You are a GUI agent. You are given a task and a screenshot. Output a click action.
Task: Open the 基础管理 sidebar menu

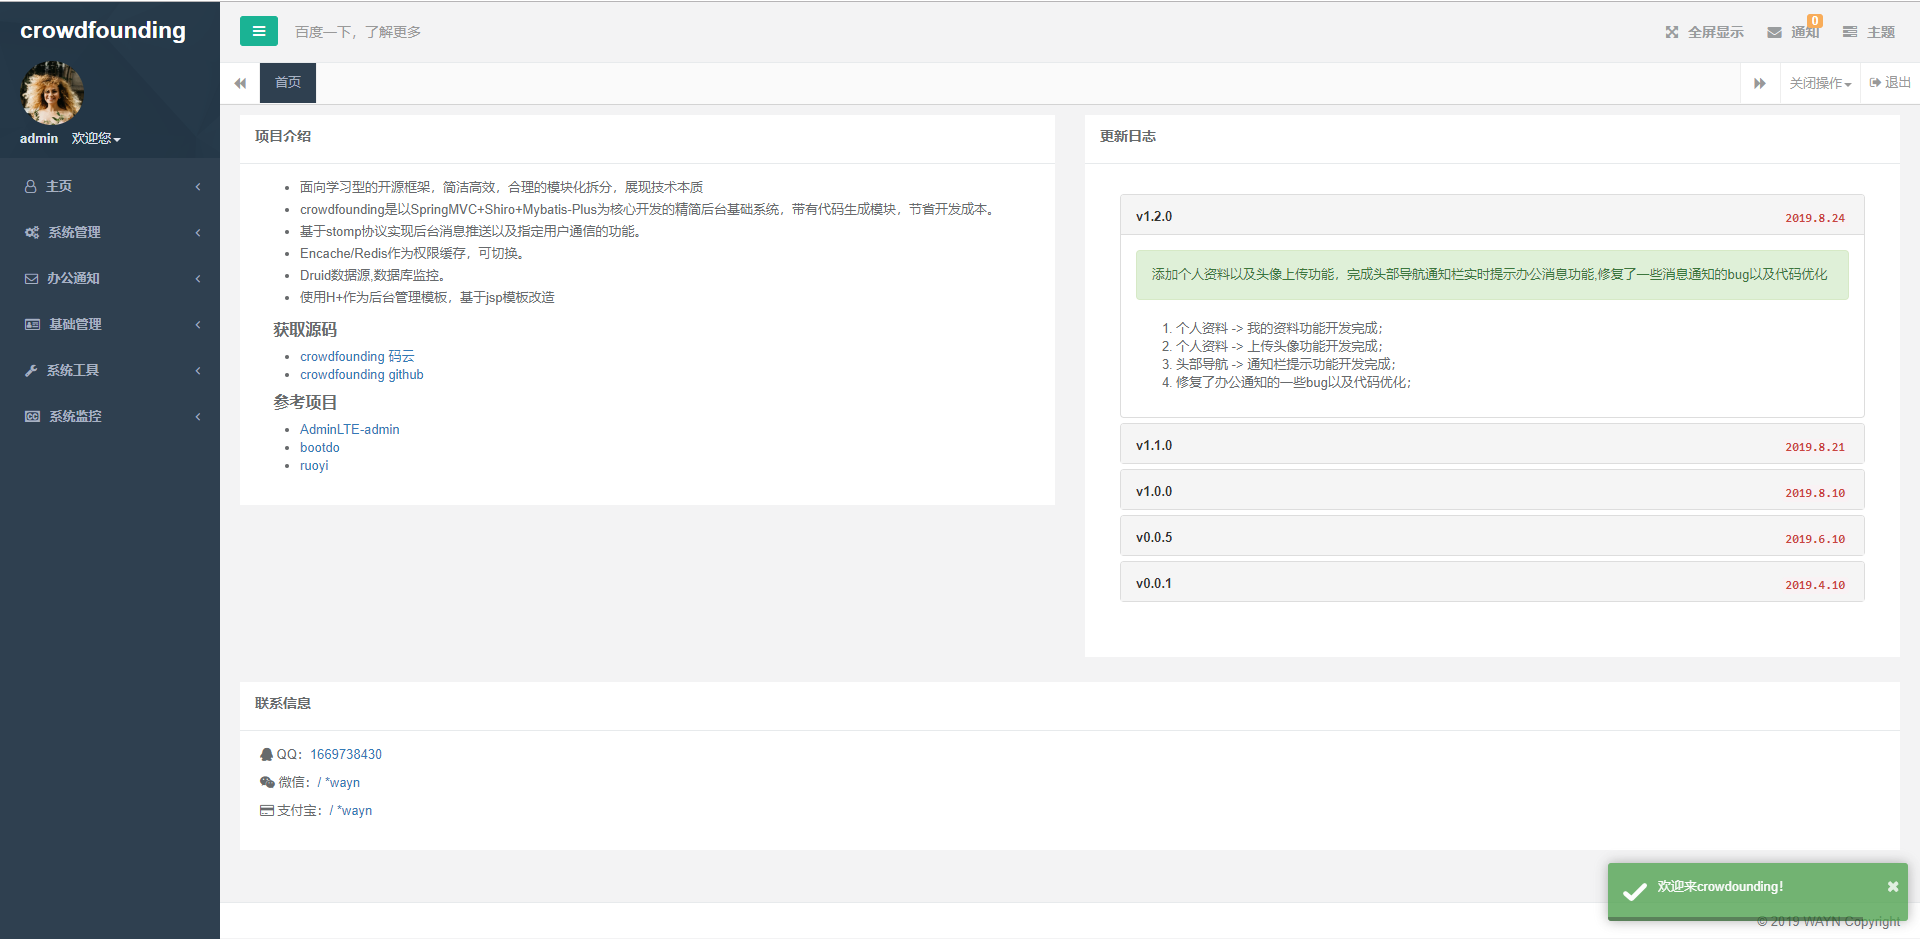(x=110, y=324)
